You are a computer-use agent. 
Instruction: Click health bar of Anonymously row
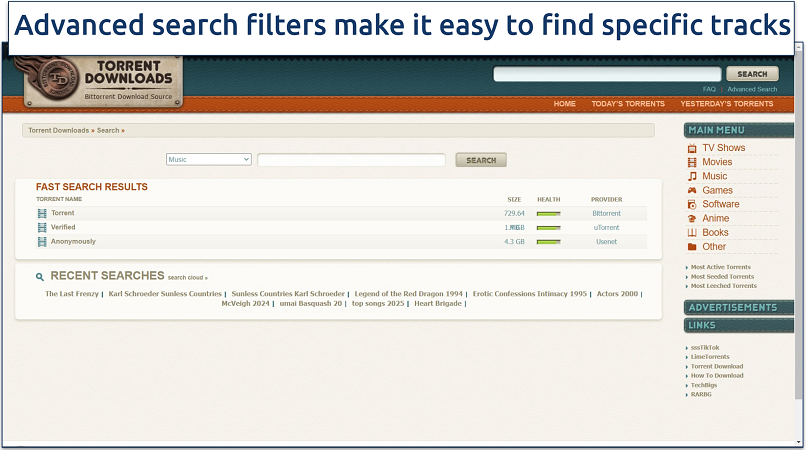pos(548,242)
